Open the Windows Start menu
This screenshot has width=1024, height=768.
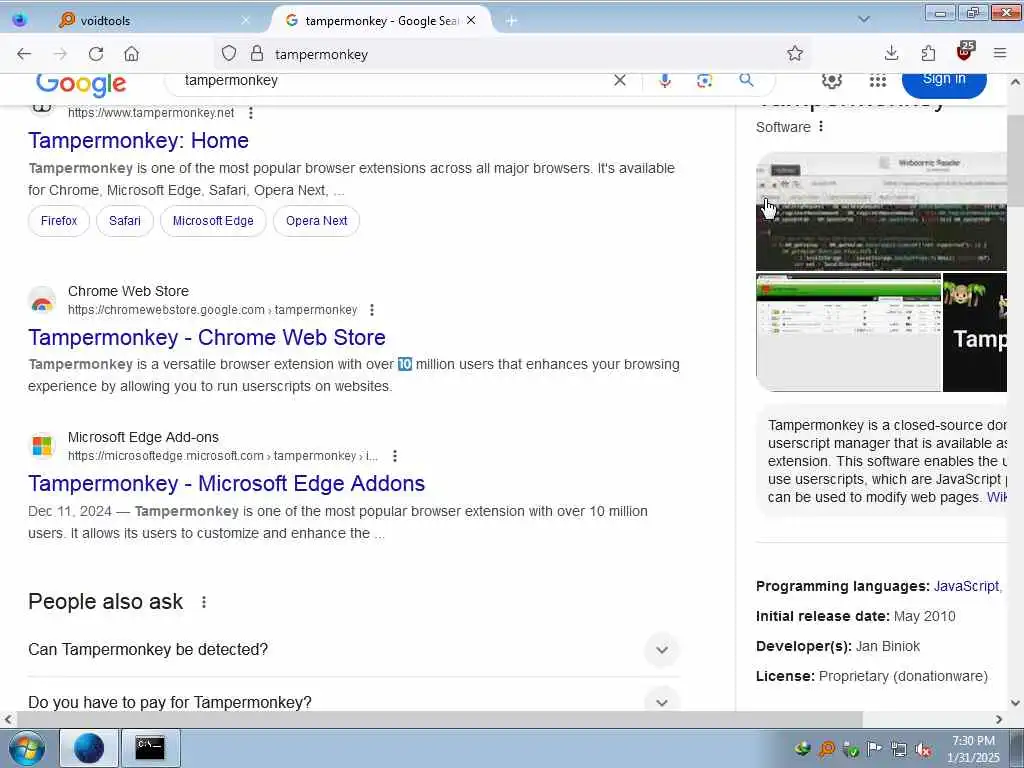[26, 748]
